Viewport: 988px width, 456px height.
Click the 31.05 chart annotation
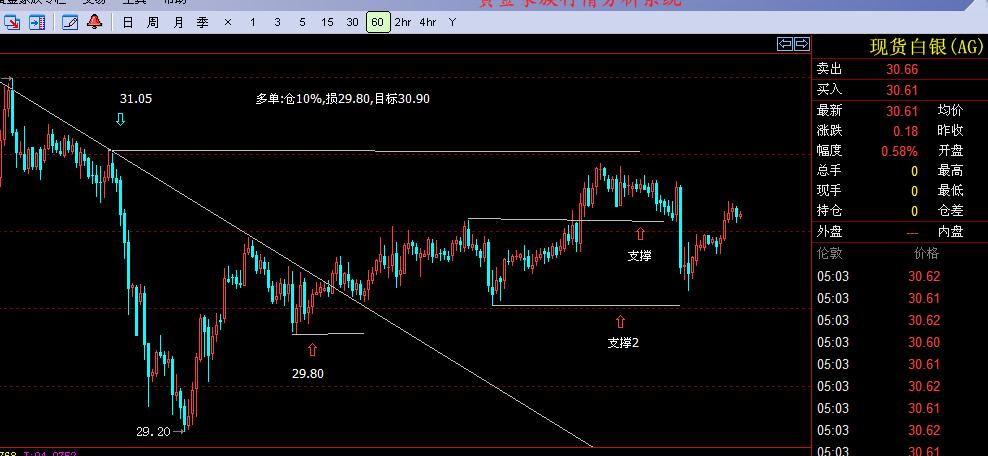coord(135,99)
